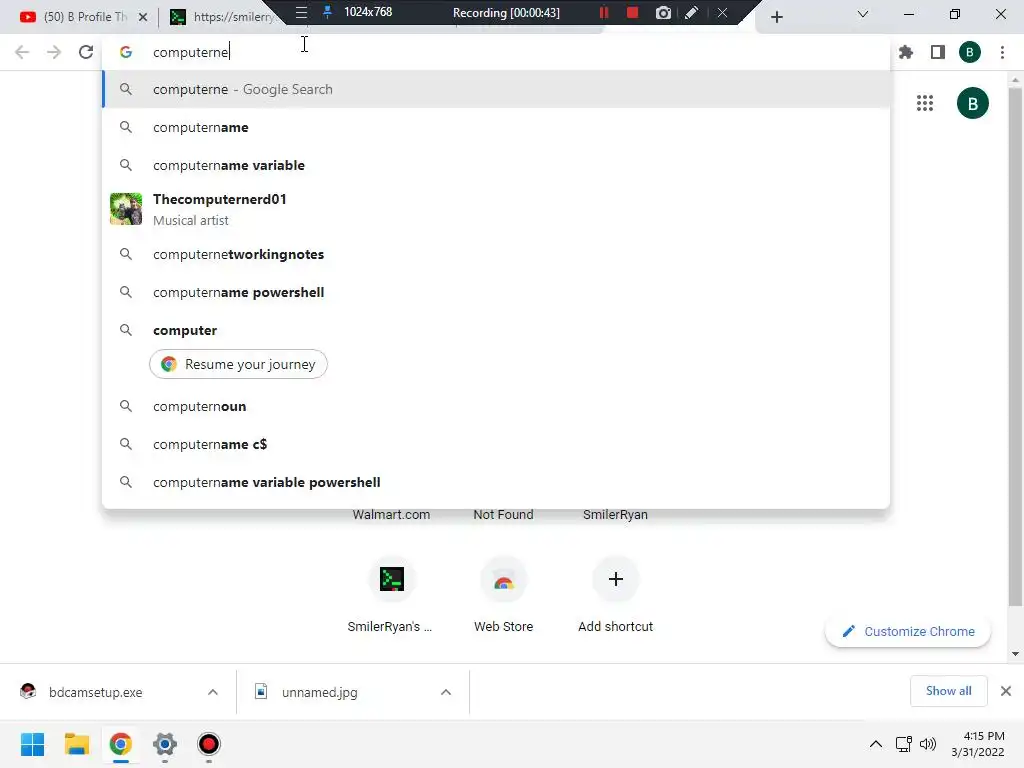
Task: Click the pin icon in recorder bar
Action: click(x=327, y=12)
